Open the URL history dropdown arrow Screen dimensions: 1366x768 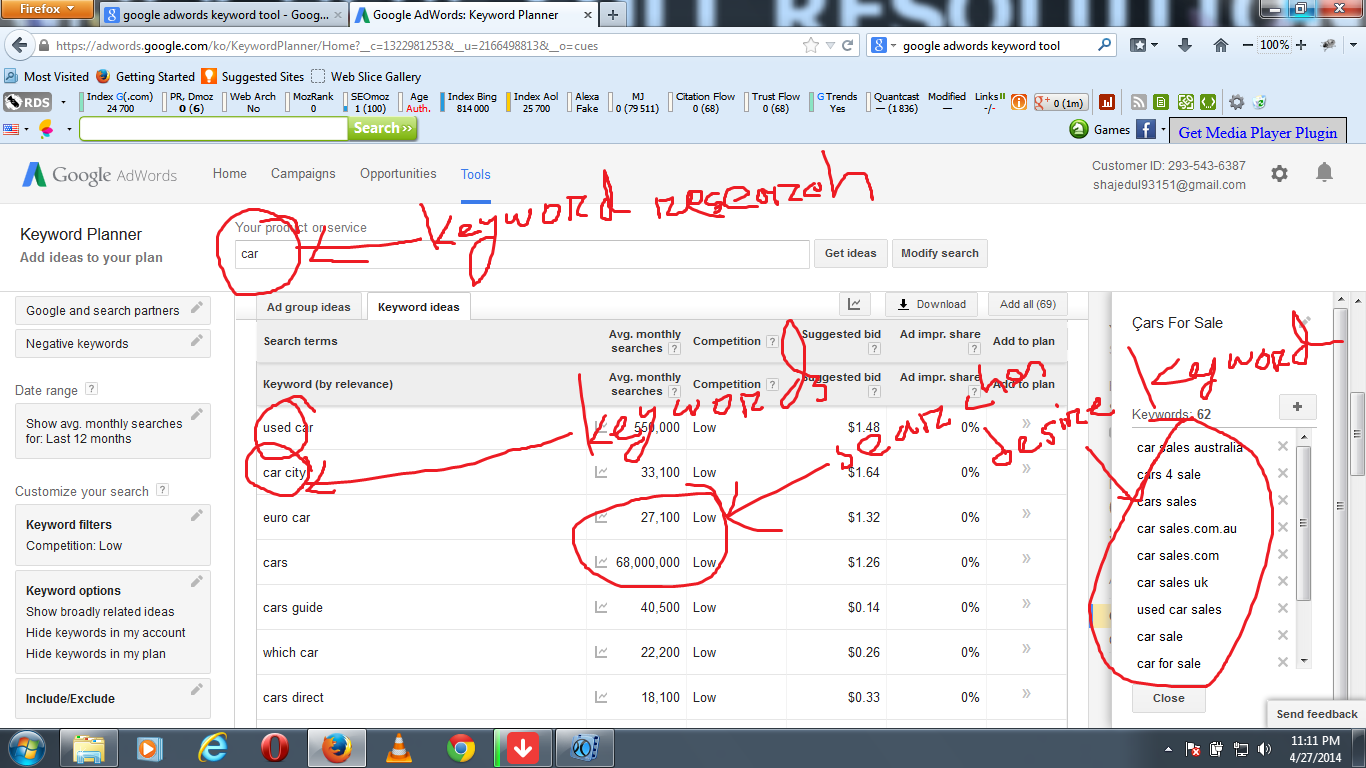tap(830, 45)
